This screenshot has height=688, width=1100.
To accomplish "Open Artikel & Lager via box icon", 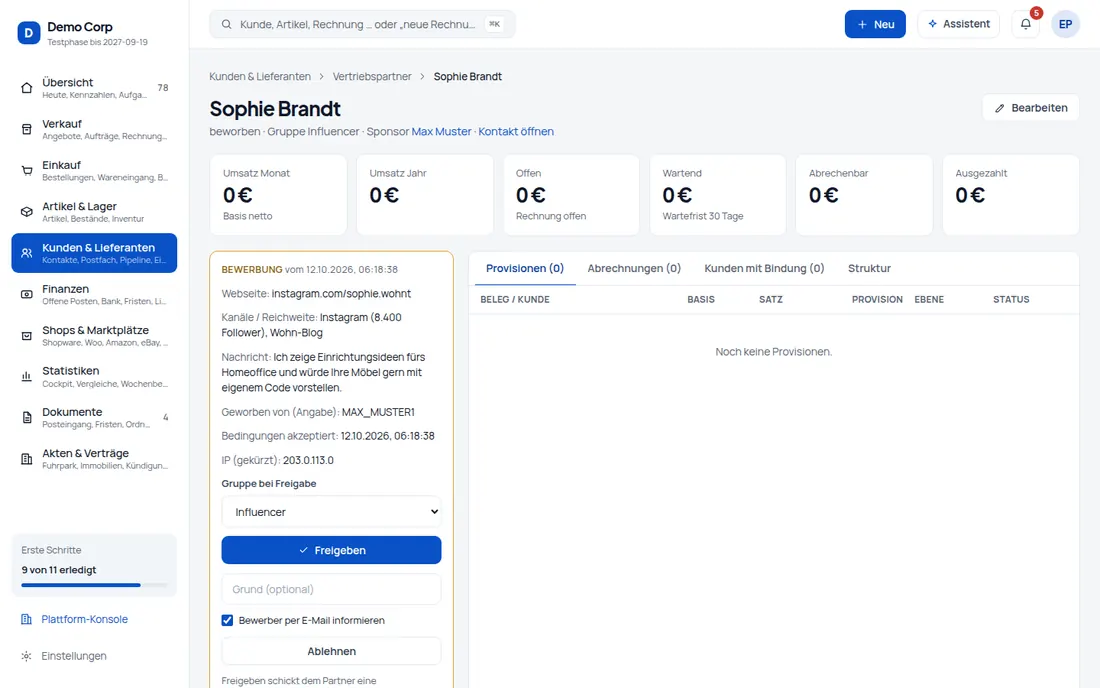I will click(27, 212).
